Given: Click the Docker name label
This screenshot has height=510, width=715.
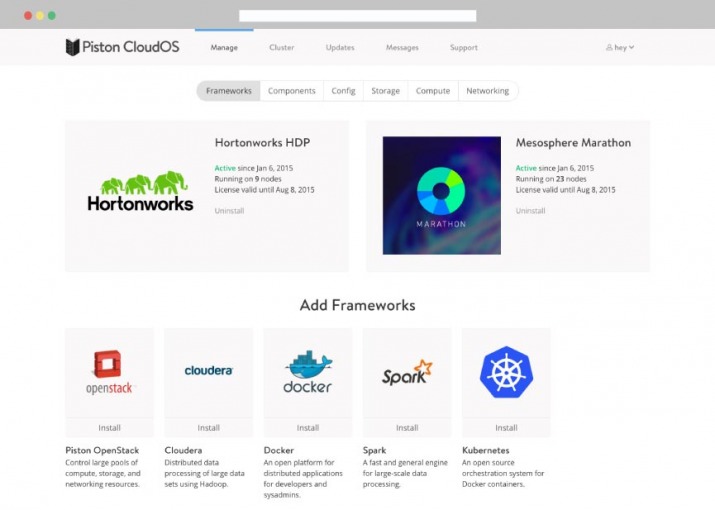Looking at the screenshot, I should click(x=279, y=450).
